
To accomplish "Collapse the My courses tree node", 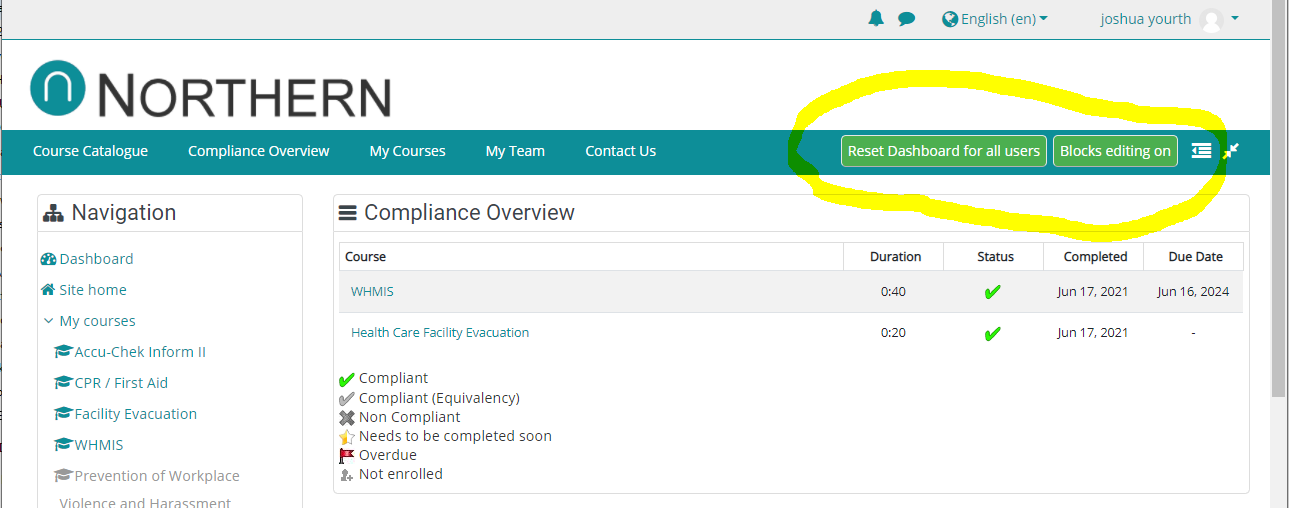I will pyautogui.click(x=48, y=321).
